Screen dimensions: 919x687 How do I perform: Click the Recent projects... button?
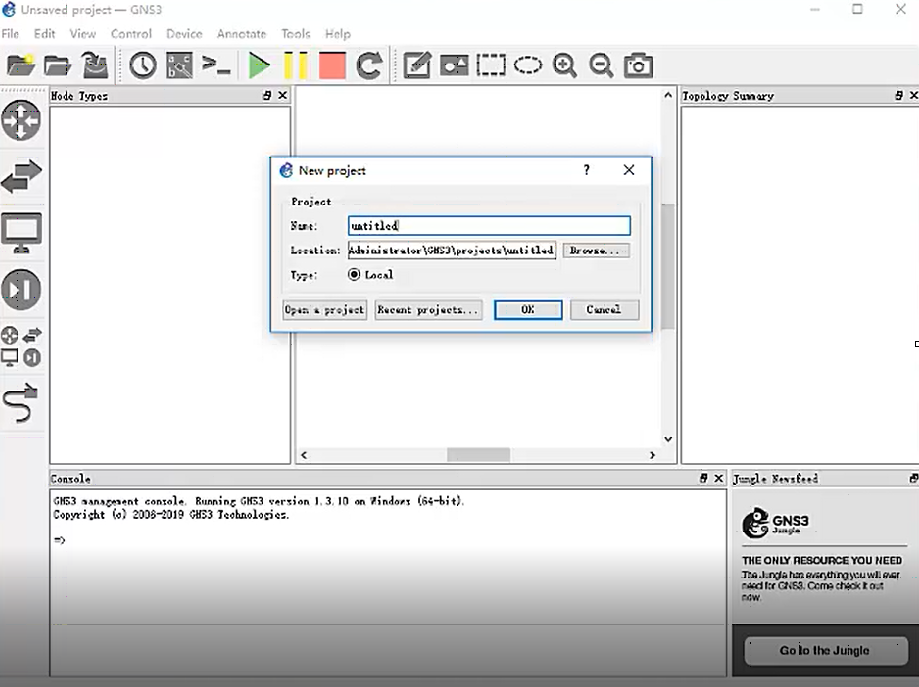click(x=428, y=310)
